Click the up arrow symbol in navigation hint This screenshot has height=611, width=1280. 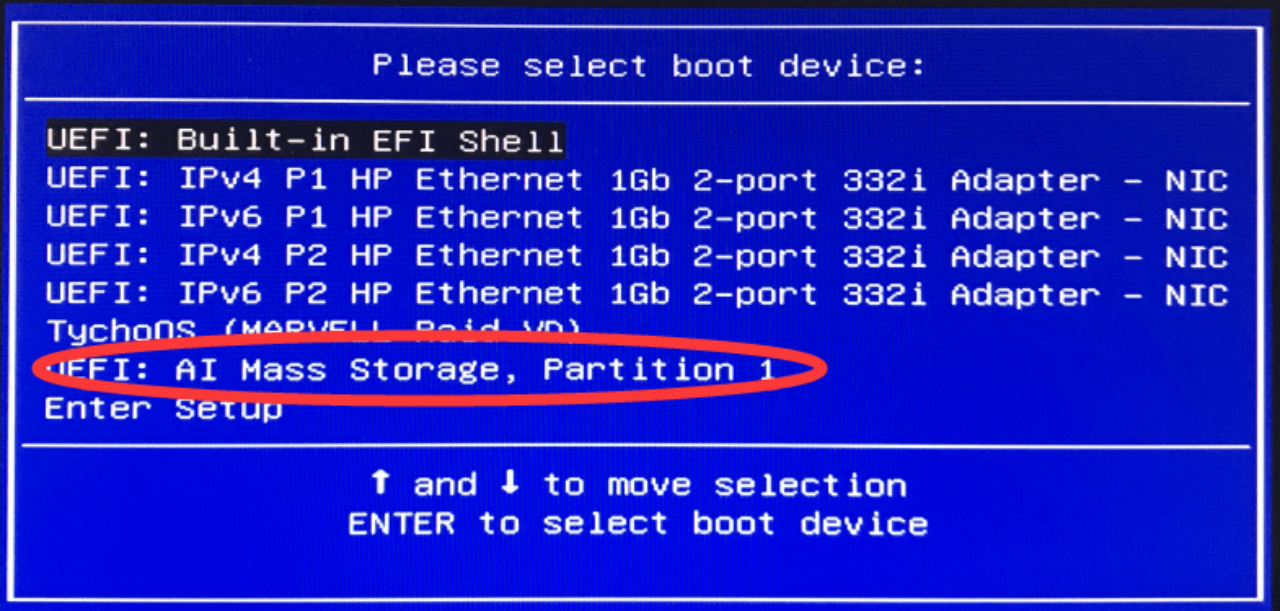pyautogui.click(x=380, y=484)
